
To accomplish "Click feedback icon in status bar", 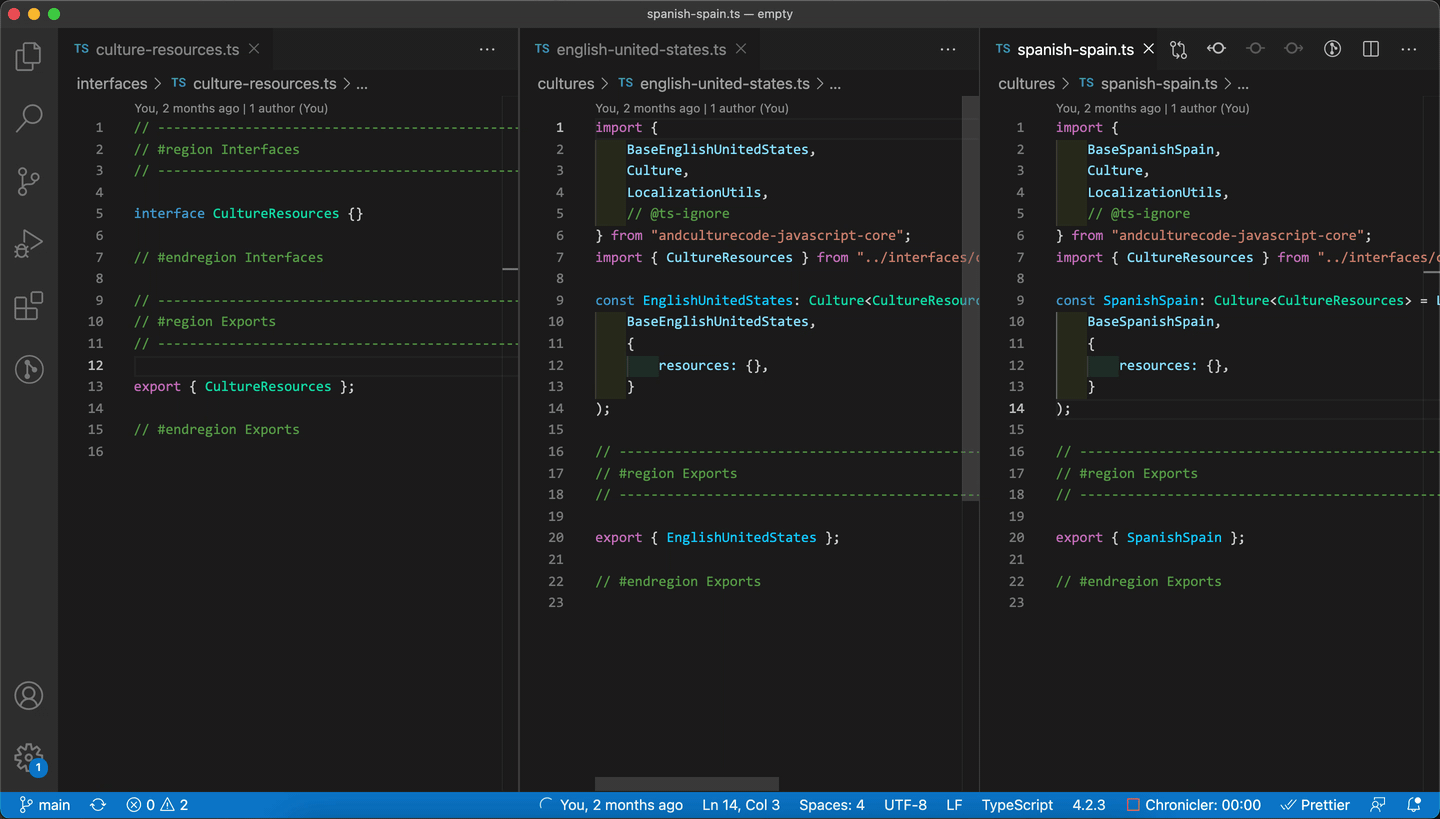I will tap(1378, 805).
